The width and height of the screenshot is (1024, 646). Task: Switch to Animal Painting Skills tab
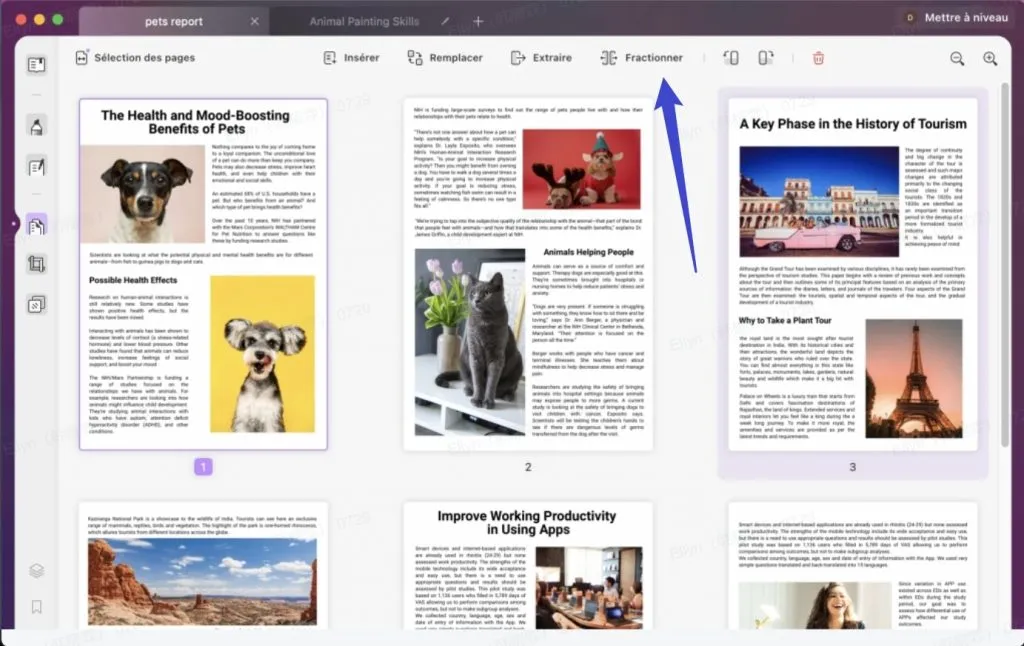(364, 21)
